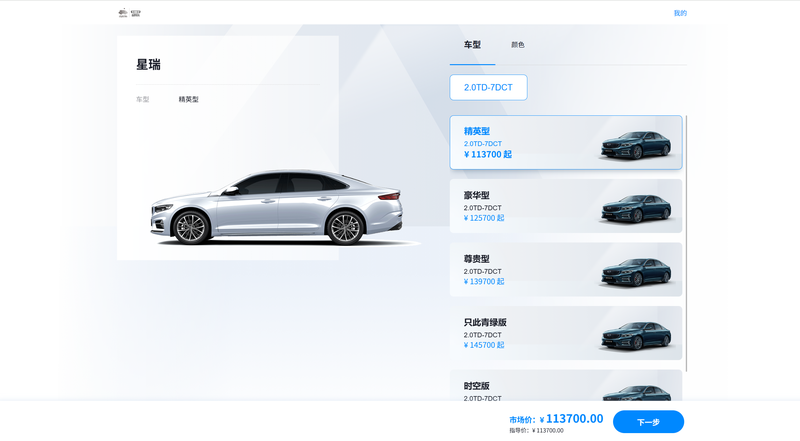Click the 豪华型 card car thumbnail
800x441 pixels.
tap(635, 209)
